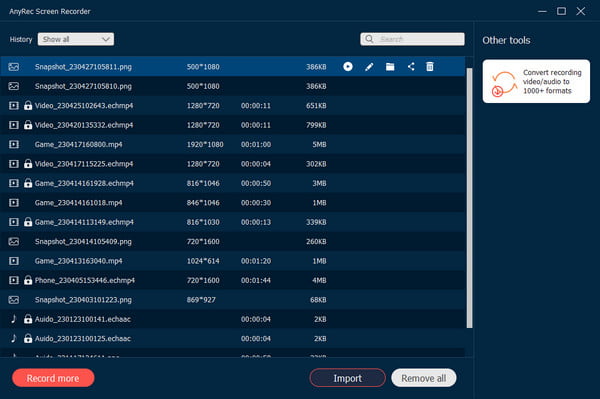
Task: Click lock icon beside Video_230425102643.echmp4
Action: [x=28, y=105]
